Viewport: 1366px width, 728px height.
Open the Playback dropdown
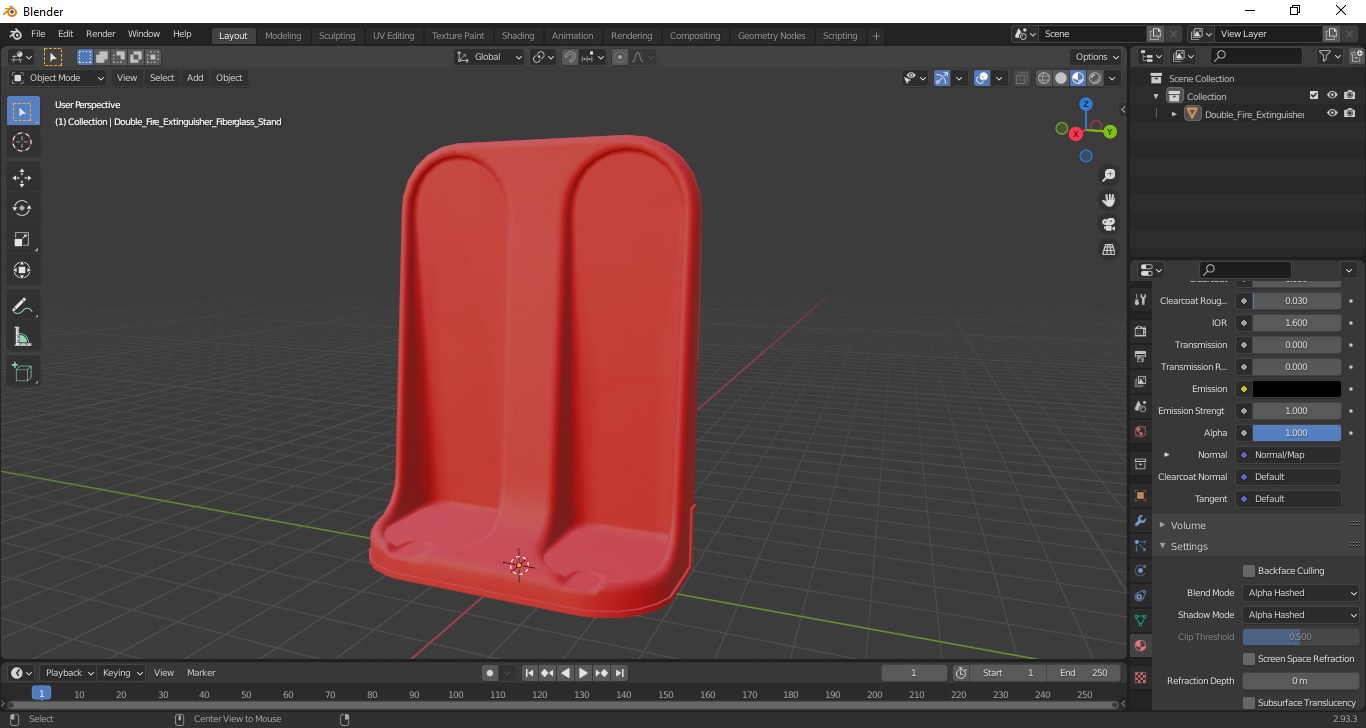coord(68,673)
